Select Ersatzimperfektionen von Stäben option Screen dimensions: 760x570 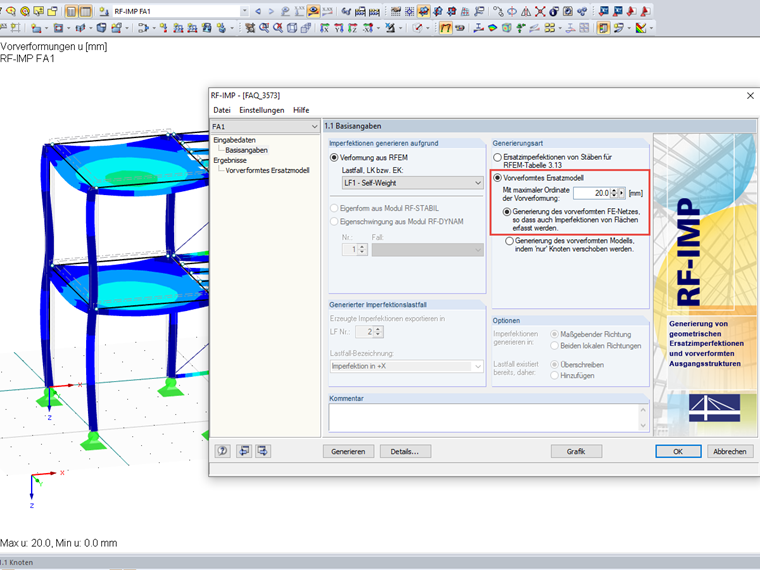point(497,158)
